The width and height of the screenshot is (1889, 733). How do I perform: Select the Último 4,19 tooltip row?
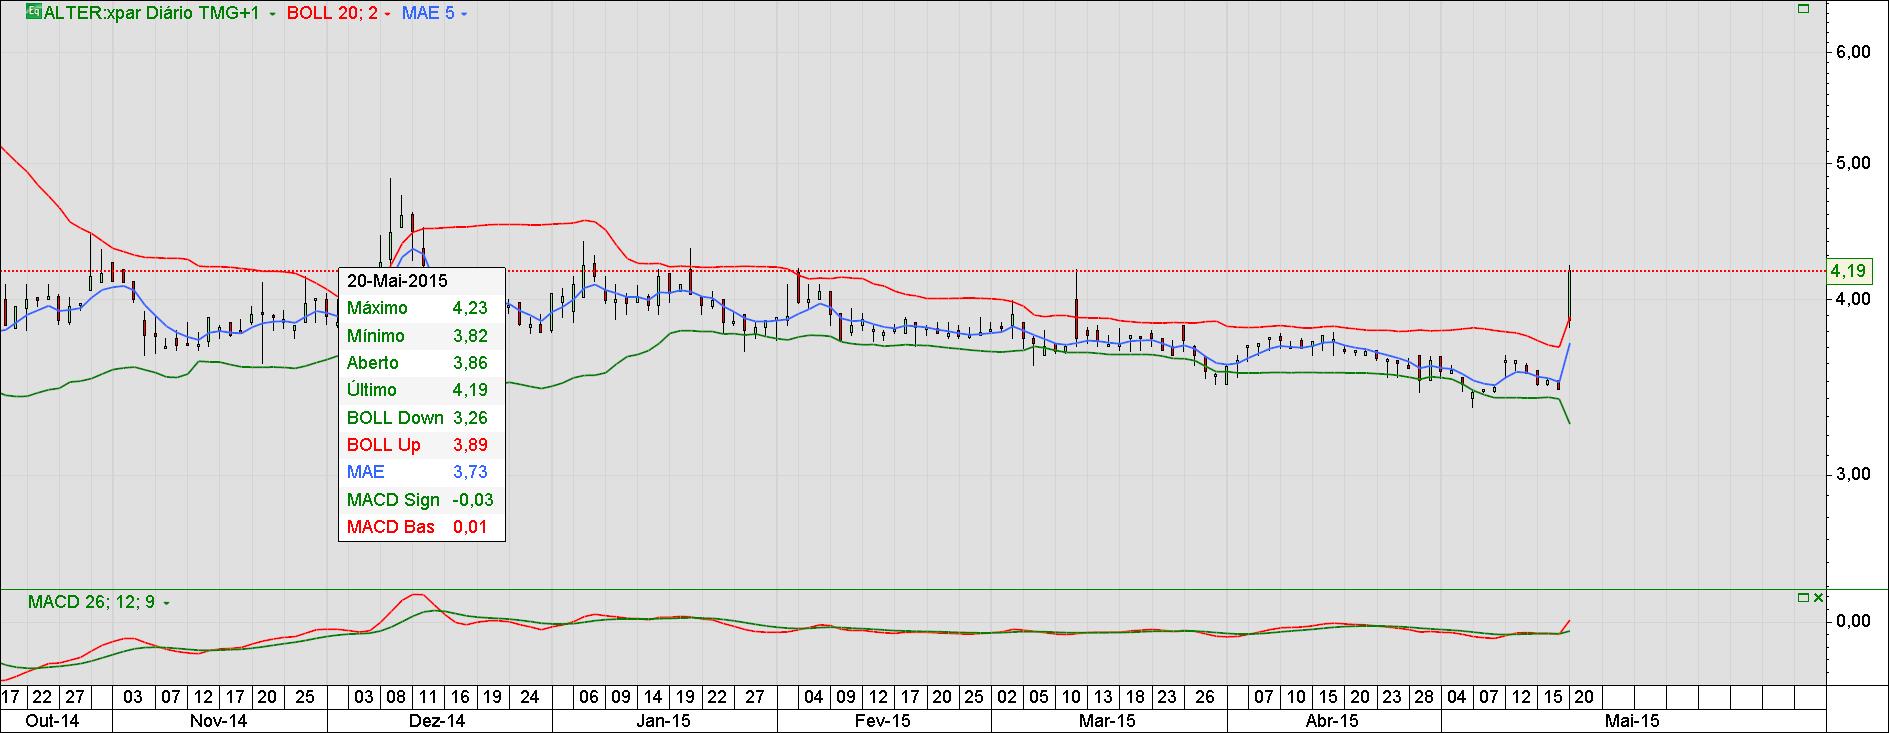coord(421,390)
